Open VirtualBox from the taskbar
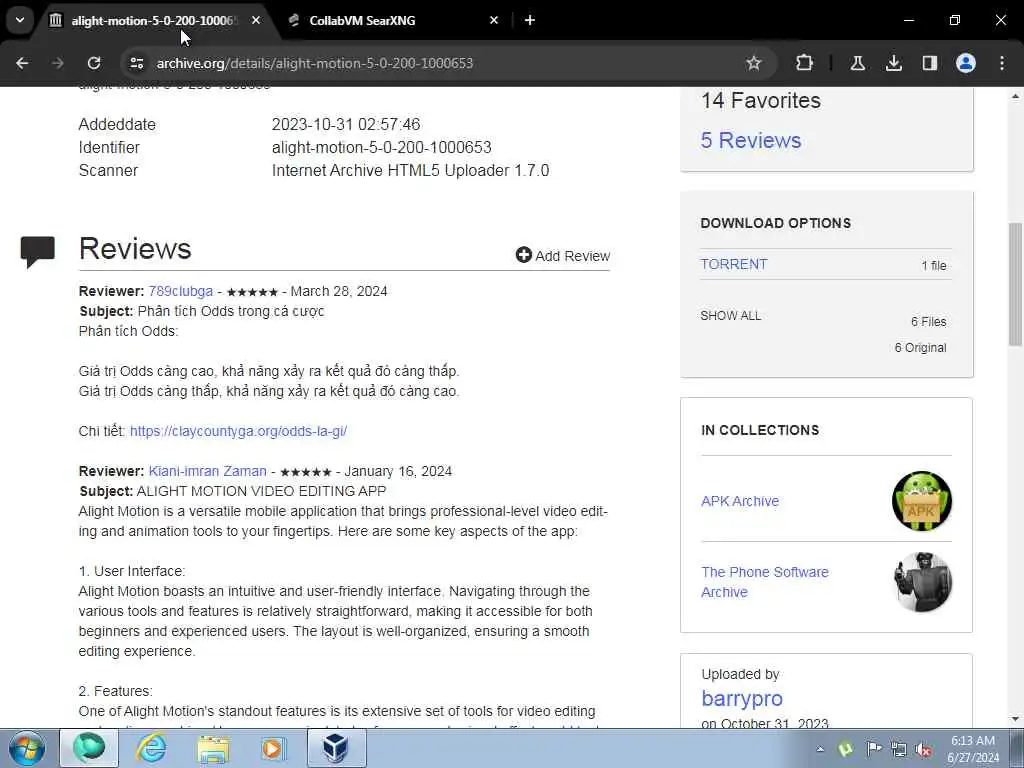Image resolution: width=1024 pixels, height=768 pixels. [x=336, y=748]
